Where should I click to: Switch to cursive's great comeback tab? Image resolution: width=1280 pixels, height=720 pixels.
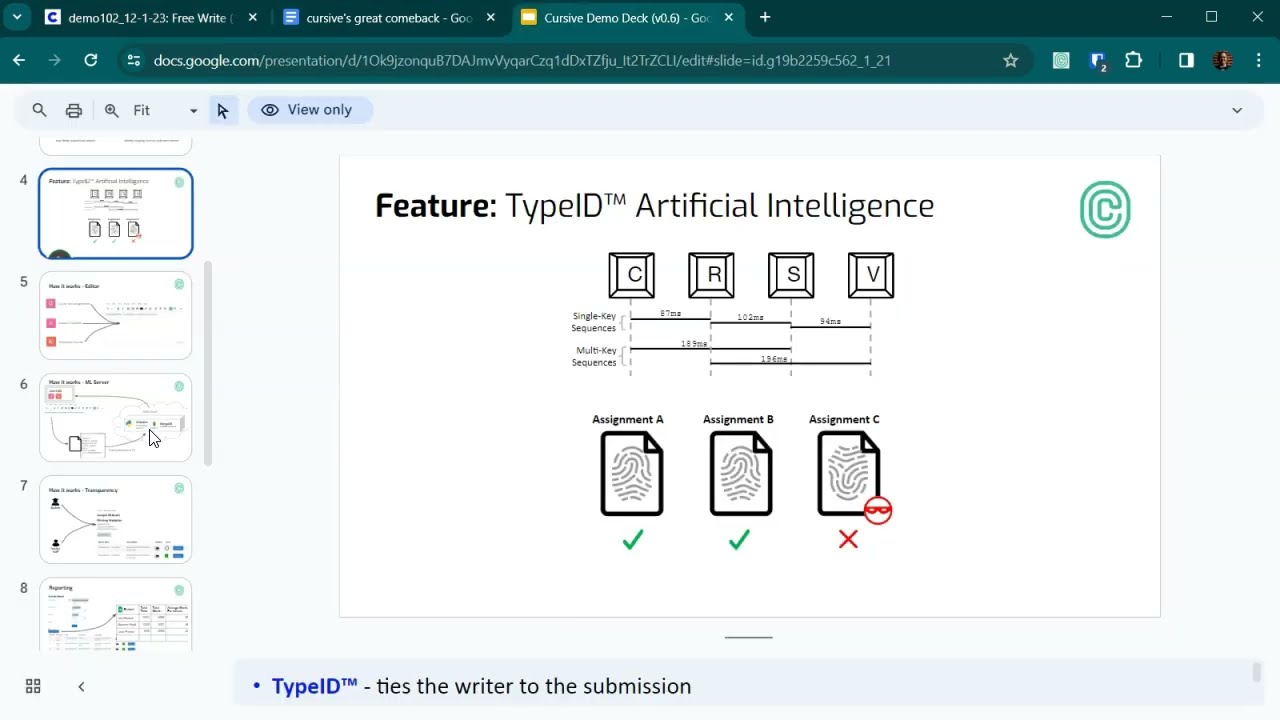[390, 18]
